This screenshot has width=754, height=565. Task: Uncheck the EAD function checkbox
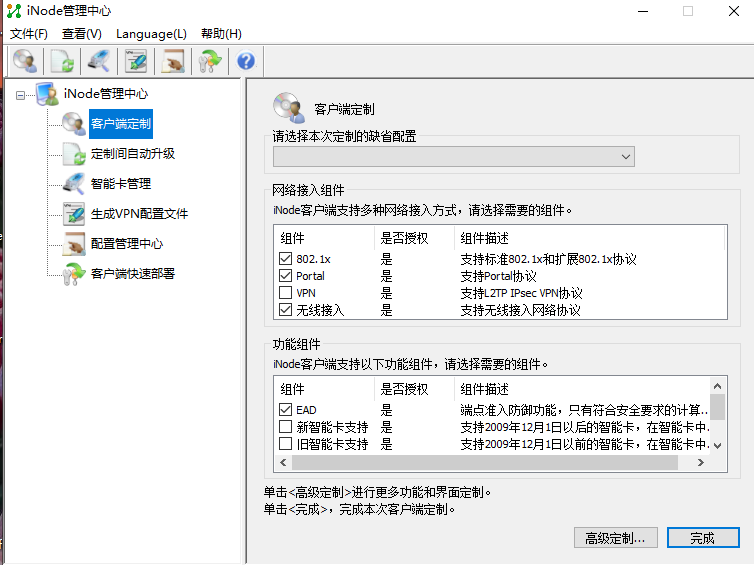tap(285, 410)
